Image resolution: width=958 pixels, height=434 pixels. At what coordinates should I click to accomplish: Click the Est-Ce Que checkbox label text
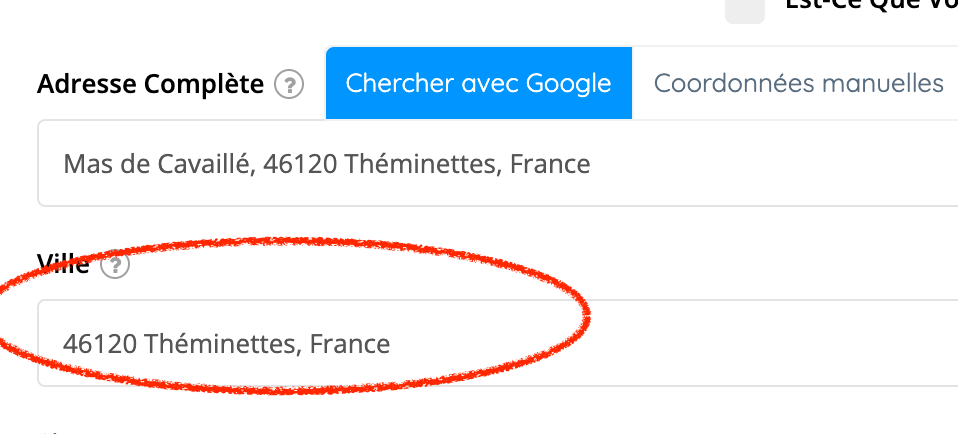pos(871,5)
